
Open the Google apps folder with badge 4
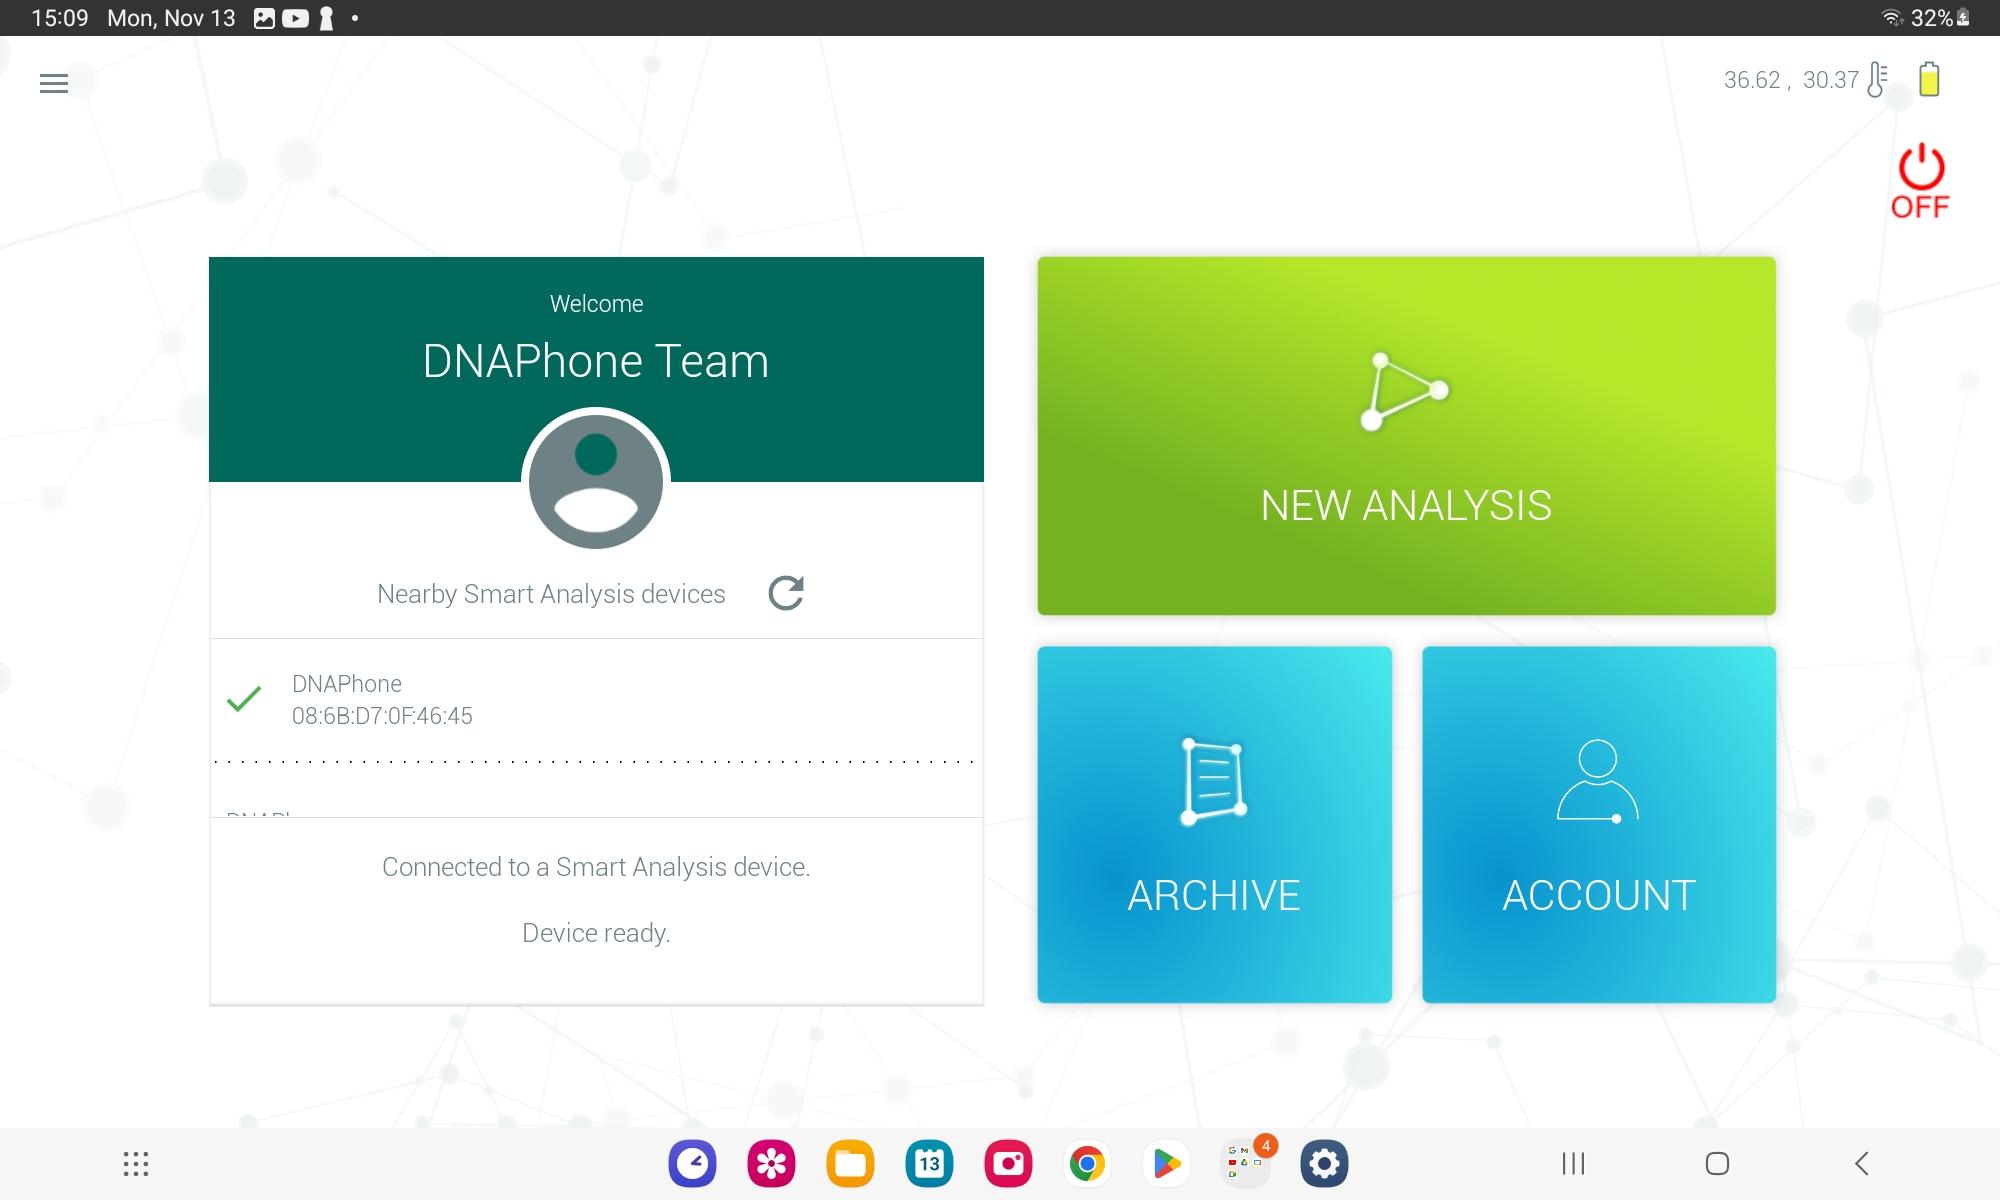coord(1246,1162)
